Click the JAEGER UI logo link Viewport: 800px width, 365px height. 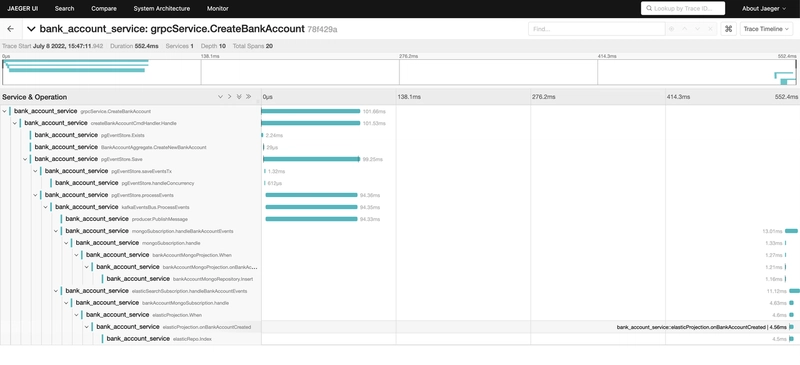(22, 9)
